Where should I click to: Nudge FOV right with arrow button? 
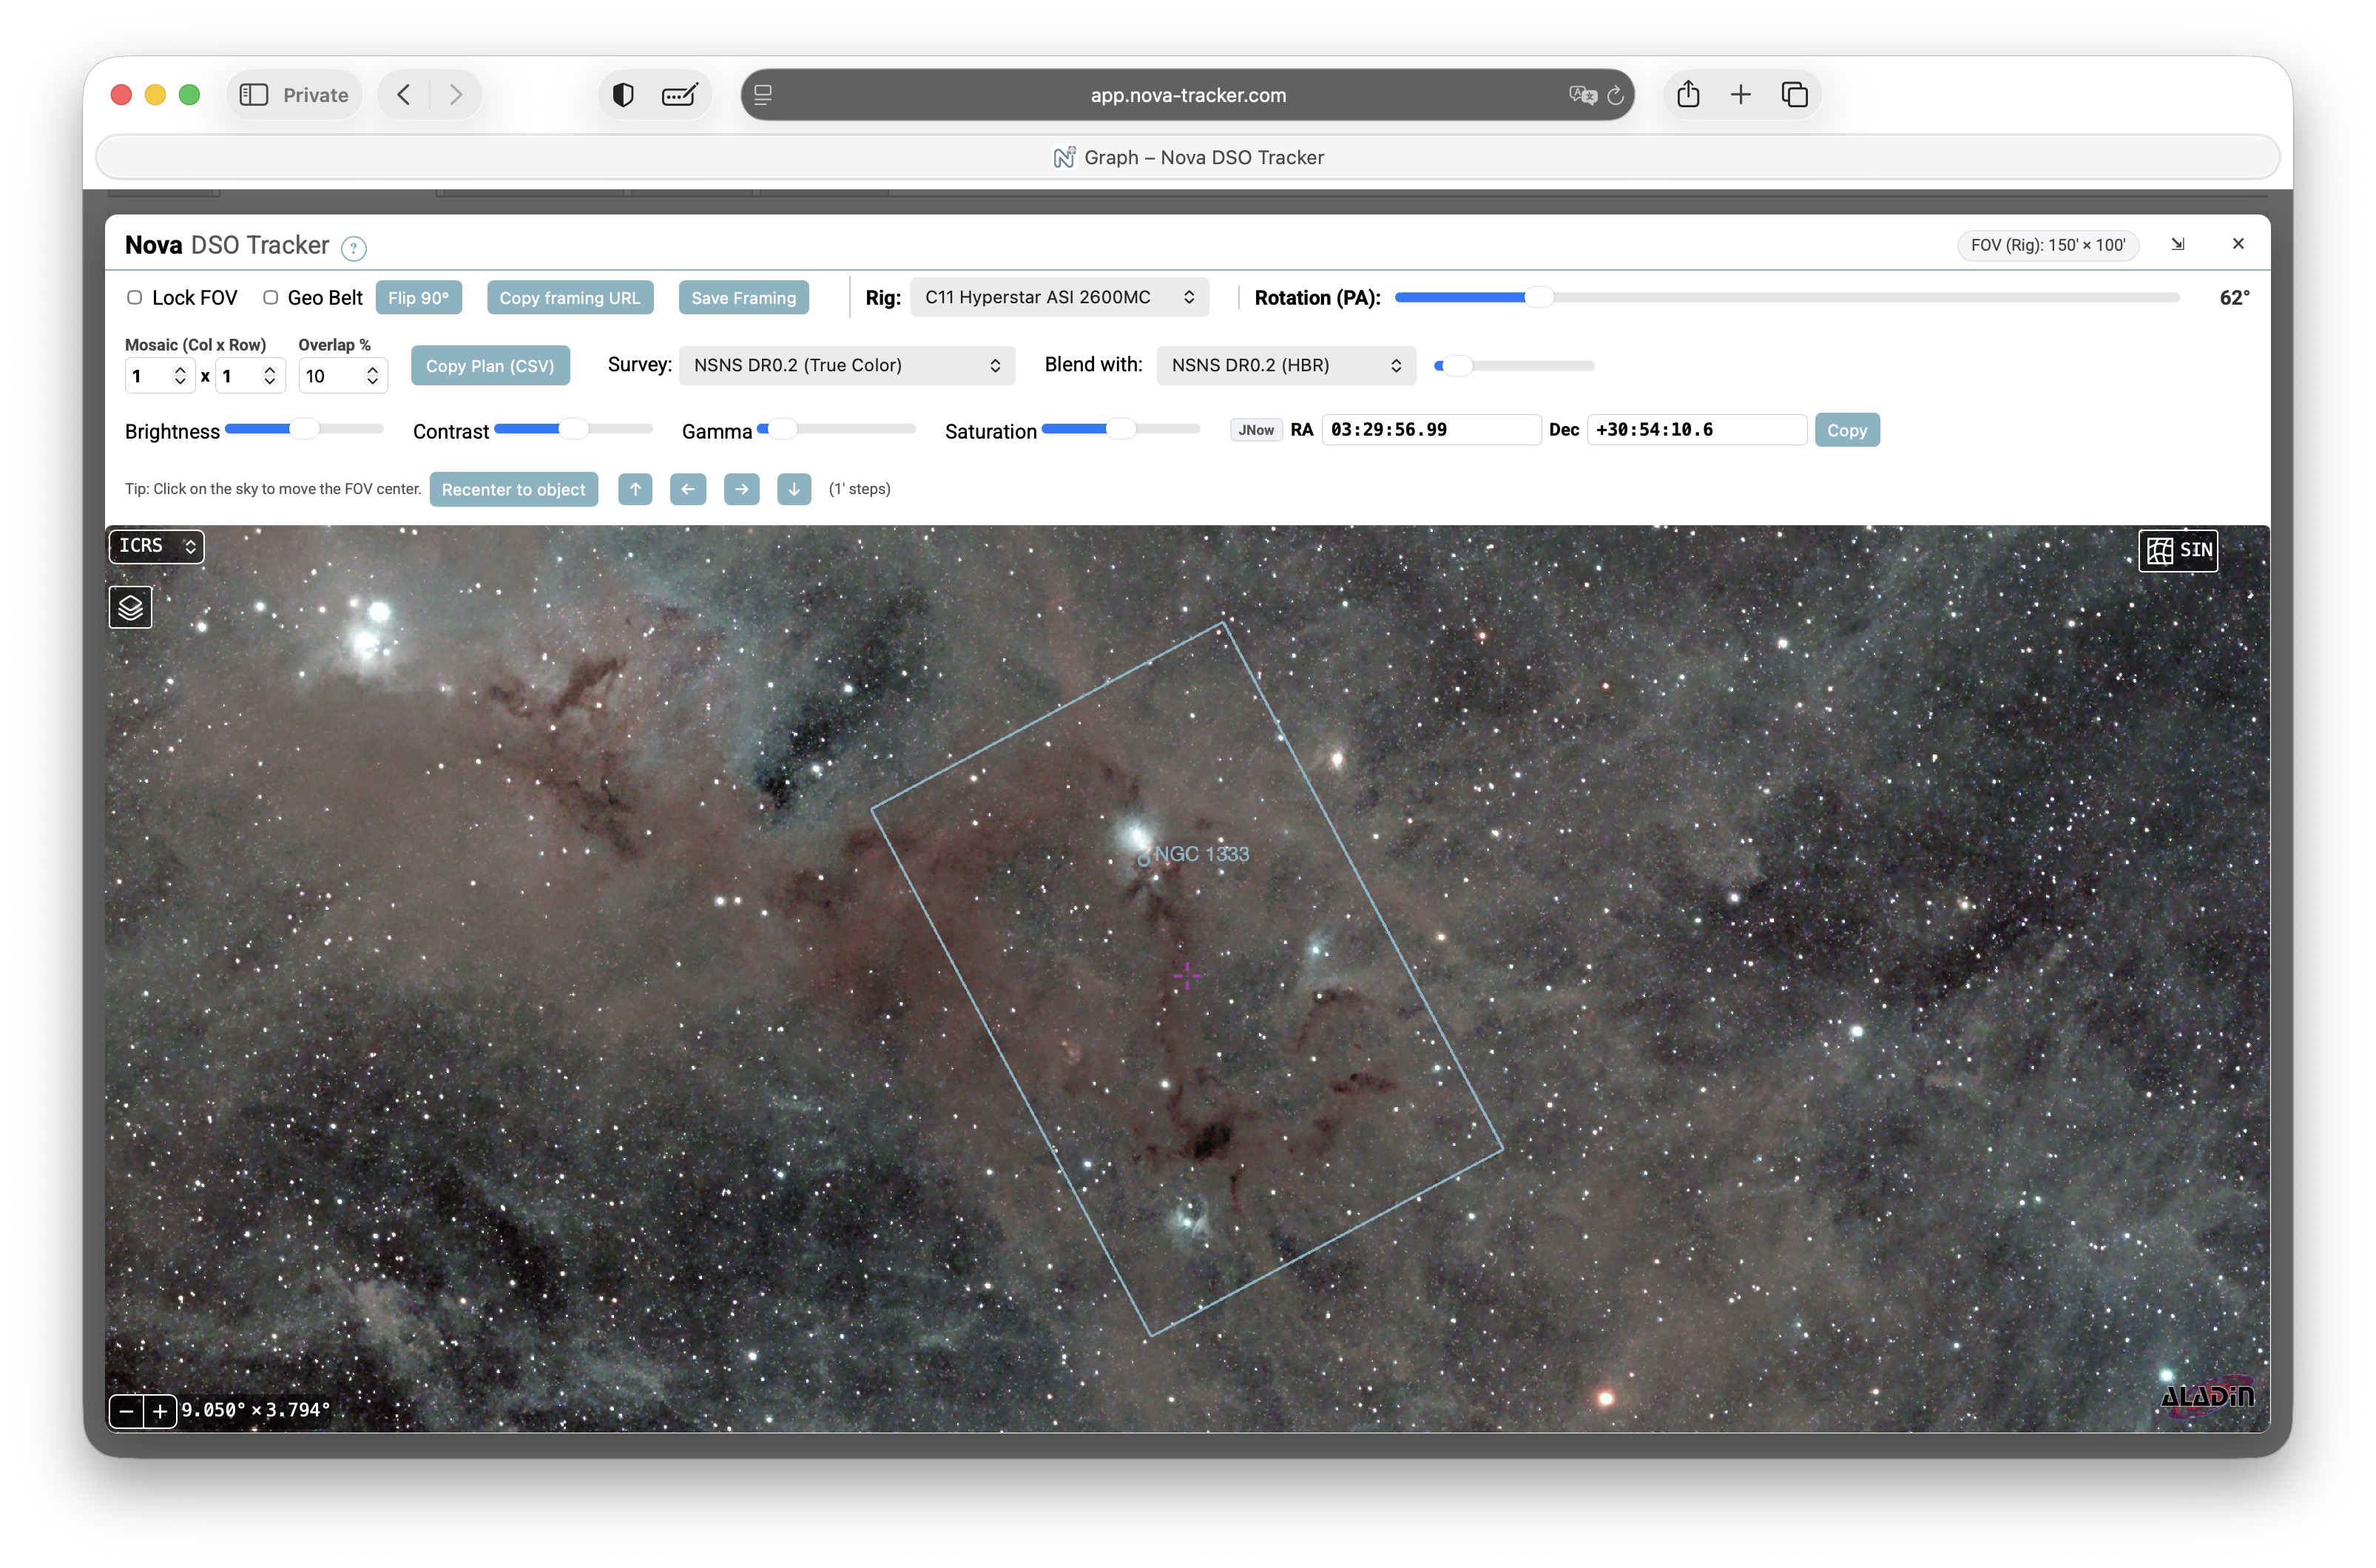(x=741, y=489)
